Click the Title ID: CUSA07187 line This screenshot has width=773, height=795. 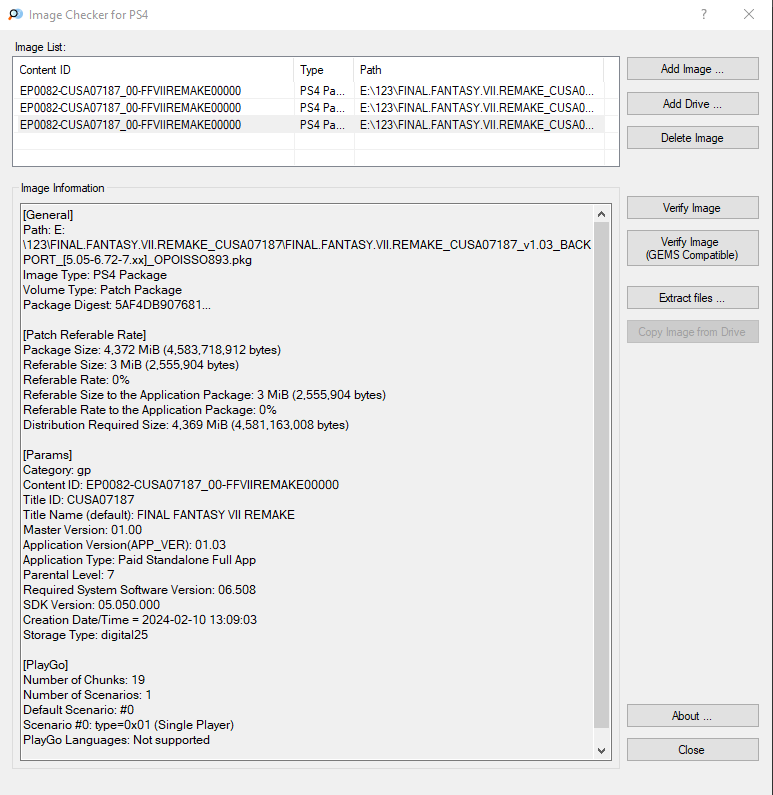(x=79, y=500)
